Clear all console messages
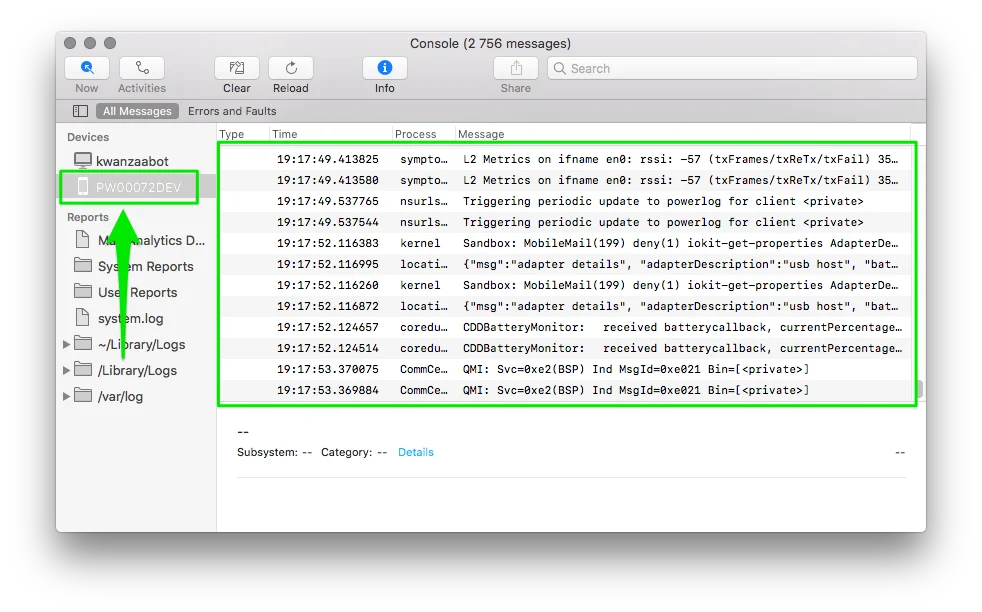The height and width of the screenshot is (612, 982). (236, 68)
